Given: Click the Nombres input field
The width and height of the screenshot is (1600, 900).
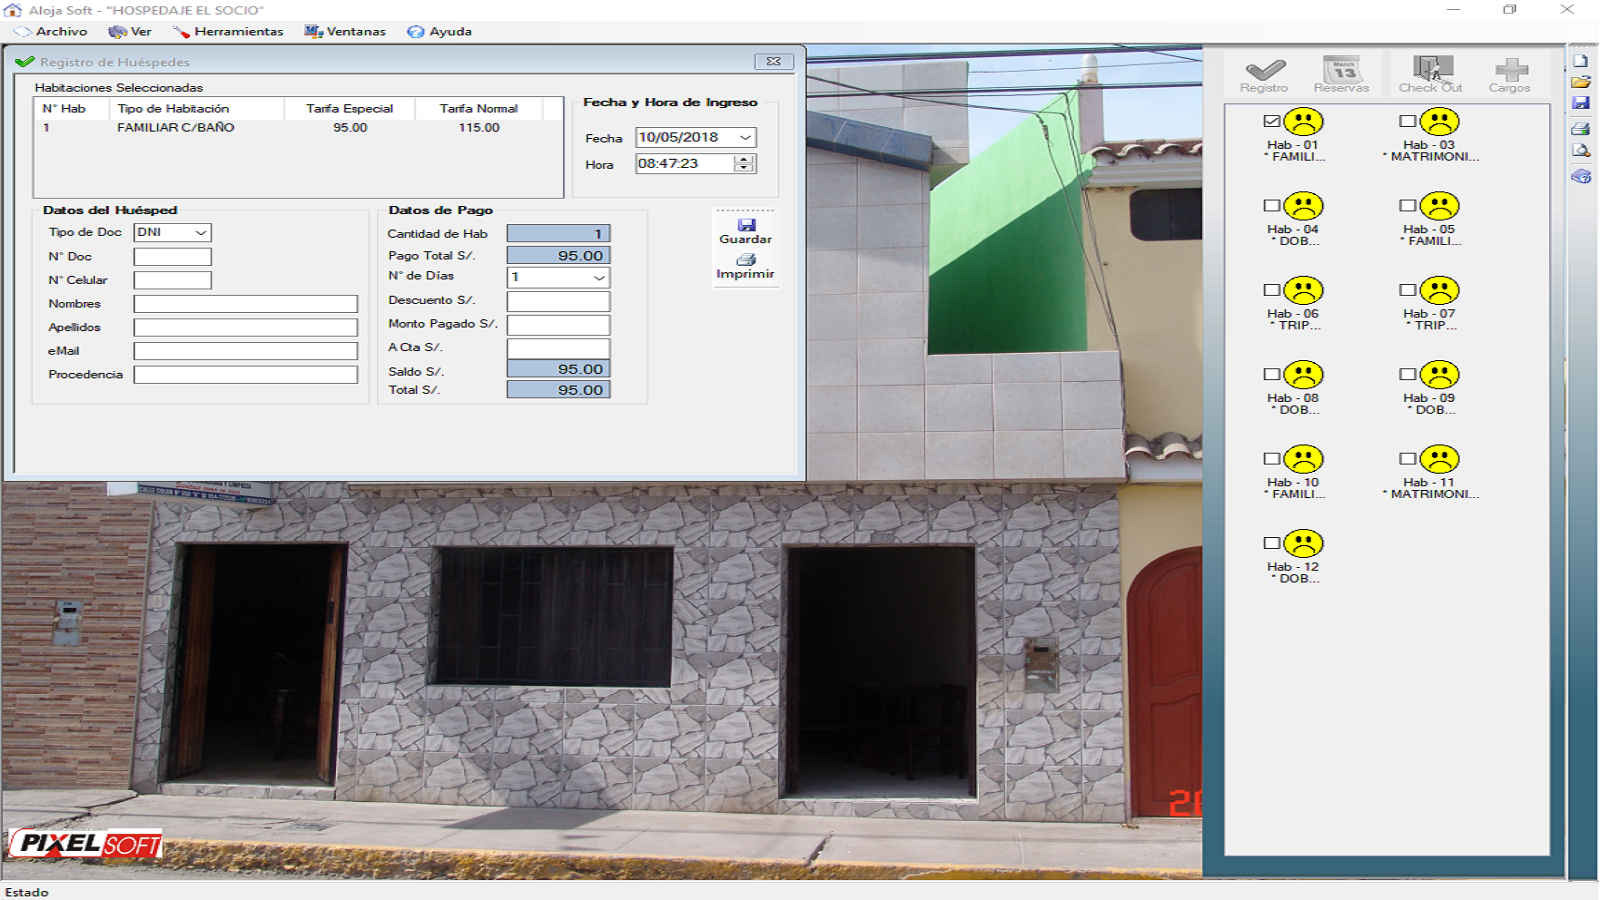Looking at the screenshot, I should [x=246, y=304].
